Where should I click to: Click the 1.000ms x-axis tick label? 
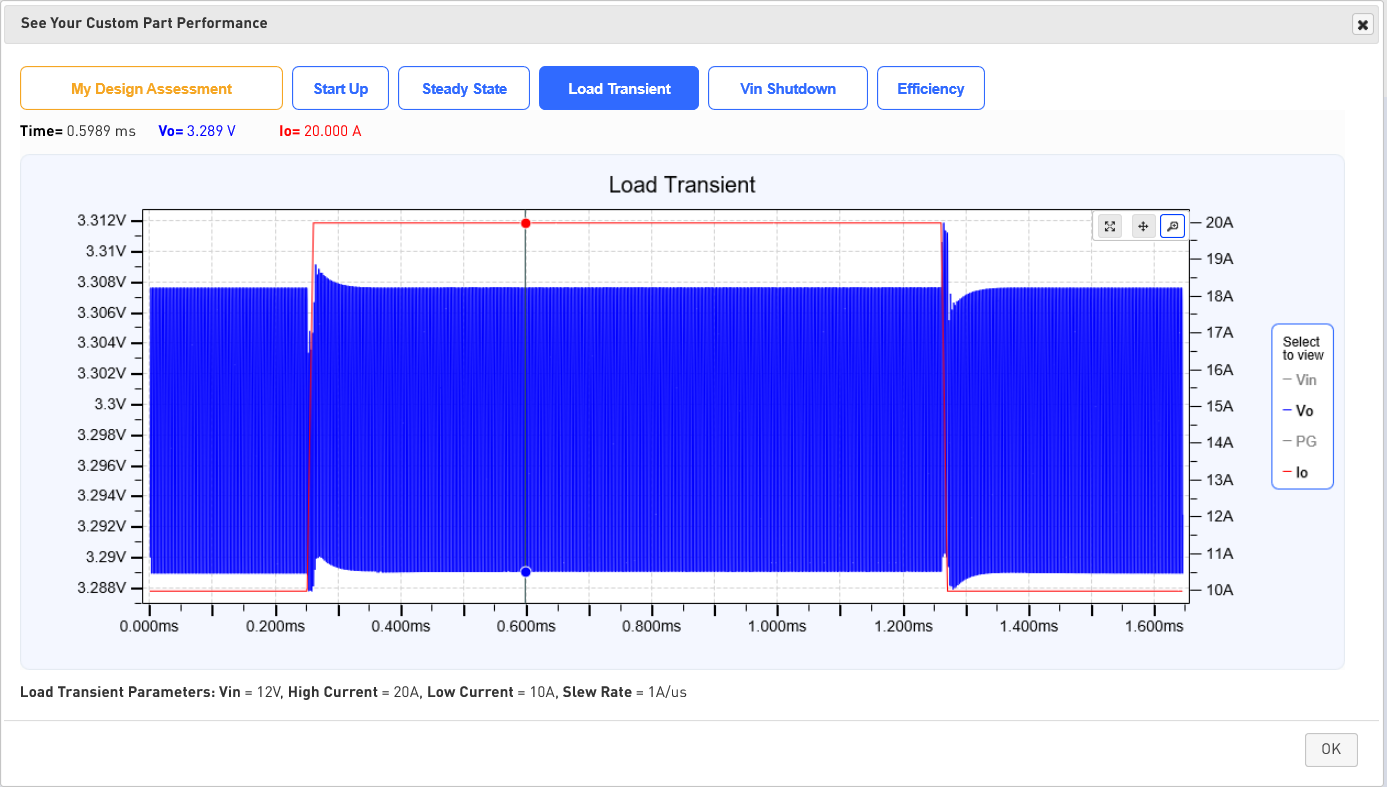(x=777, y=626)
